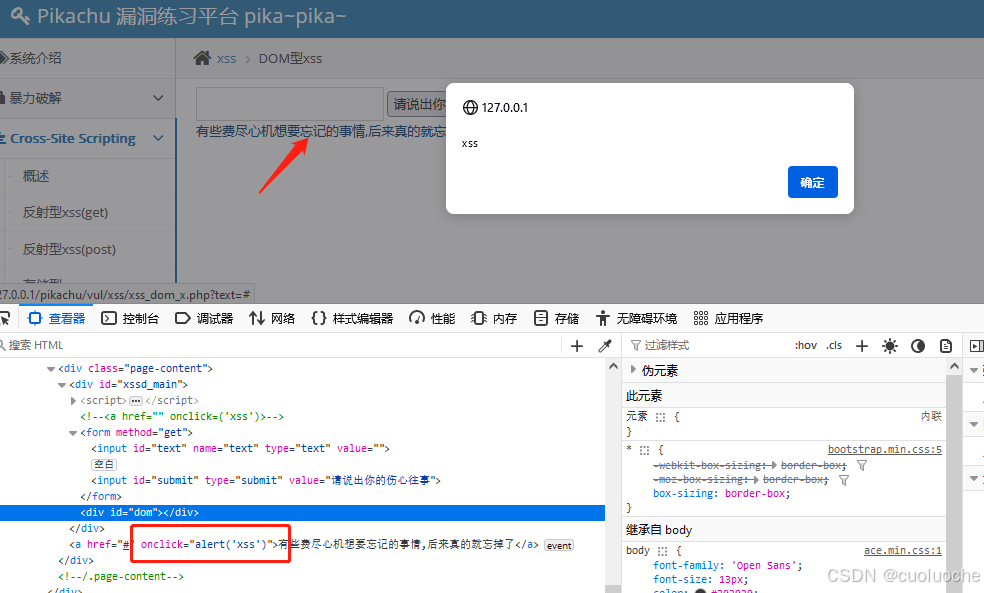Click the 请说出你的伤心往事 submit button
This screenshot has width=984, height=593.
click(x=417, y=104)
